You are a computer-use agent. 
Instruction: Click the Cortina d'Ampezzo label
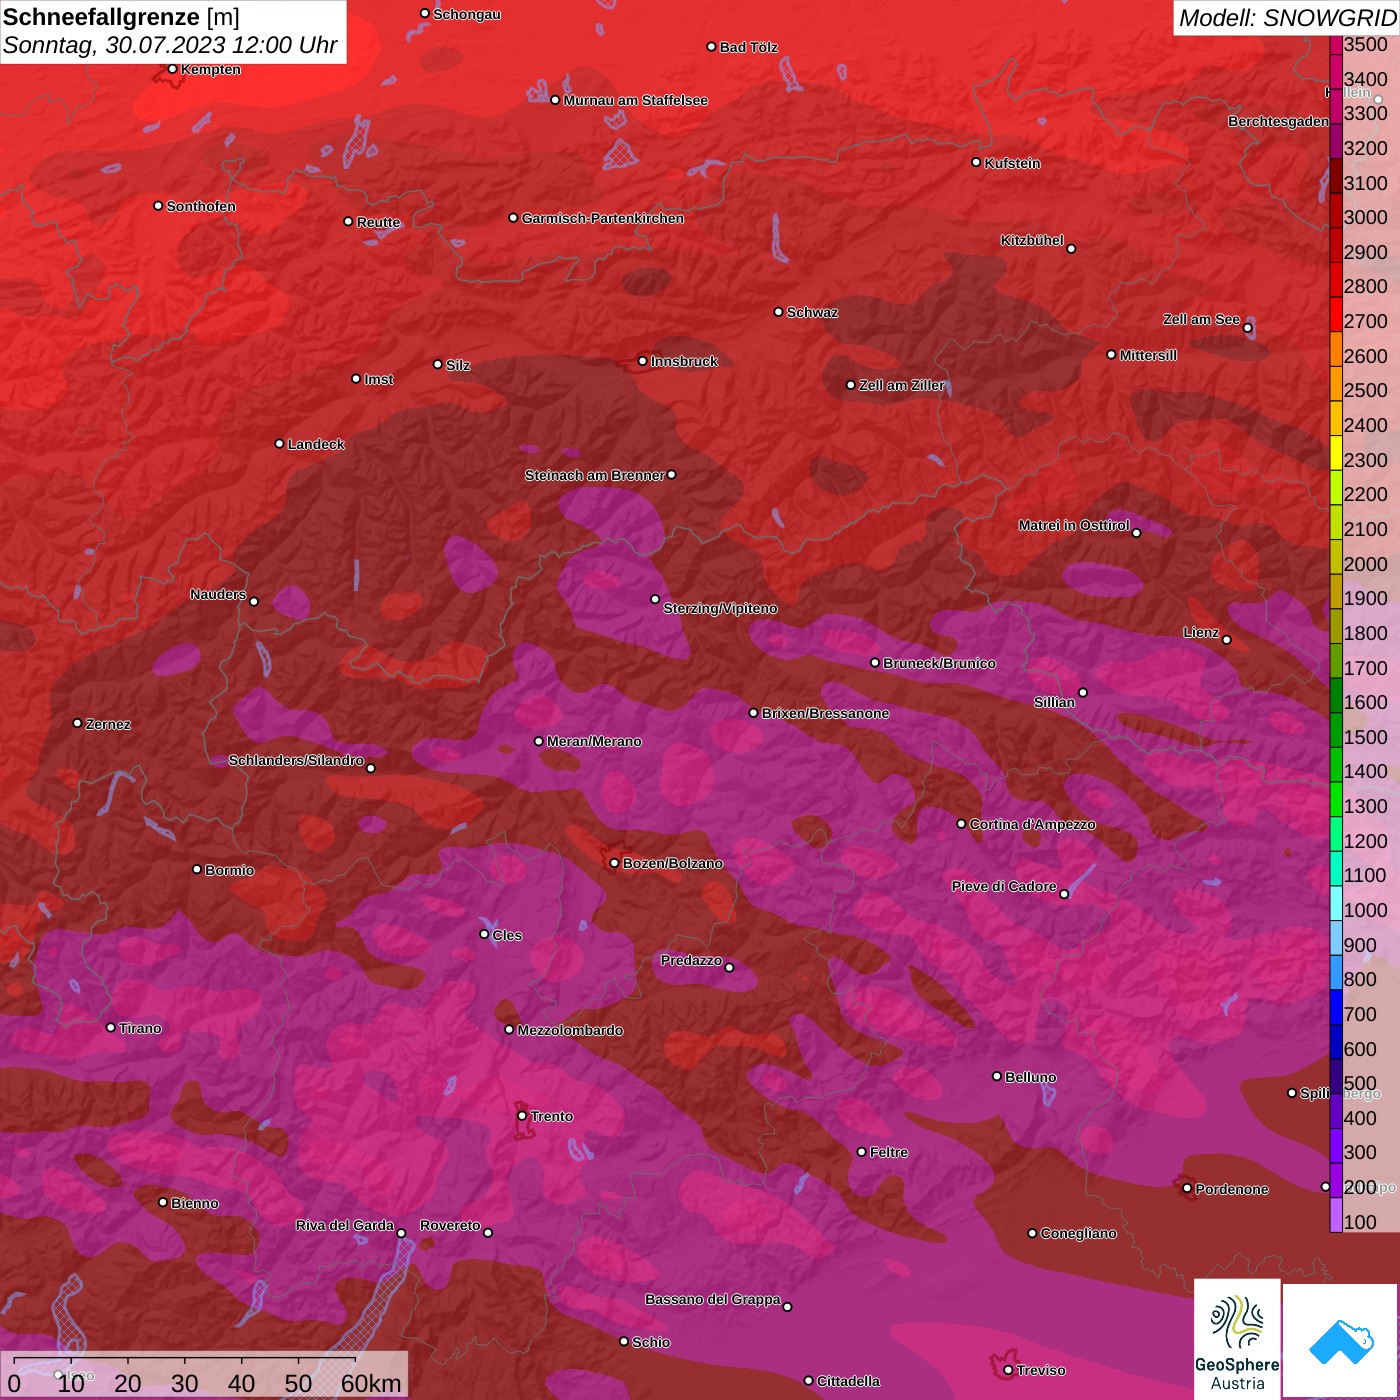[x=1032, y=824]
